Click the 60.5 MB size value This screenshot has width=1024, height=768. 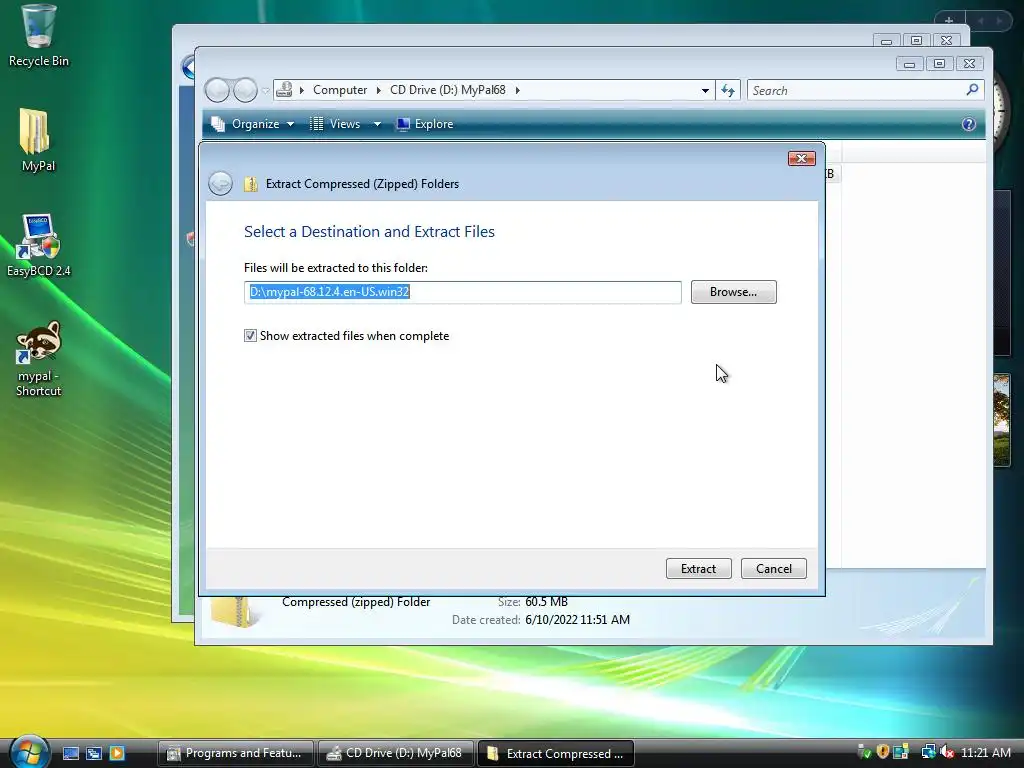546,602
